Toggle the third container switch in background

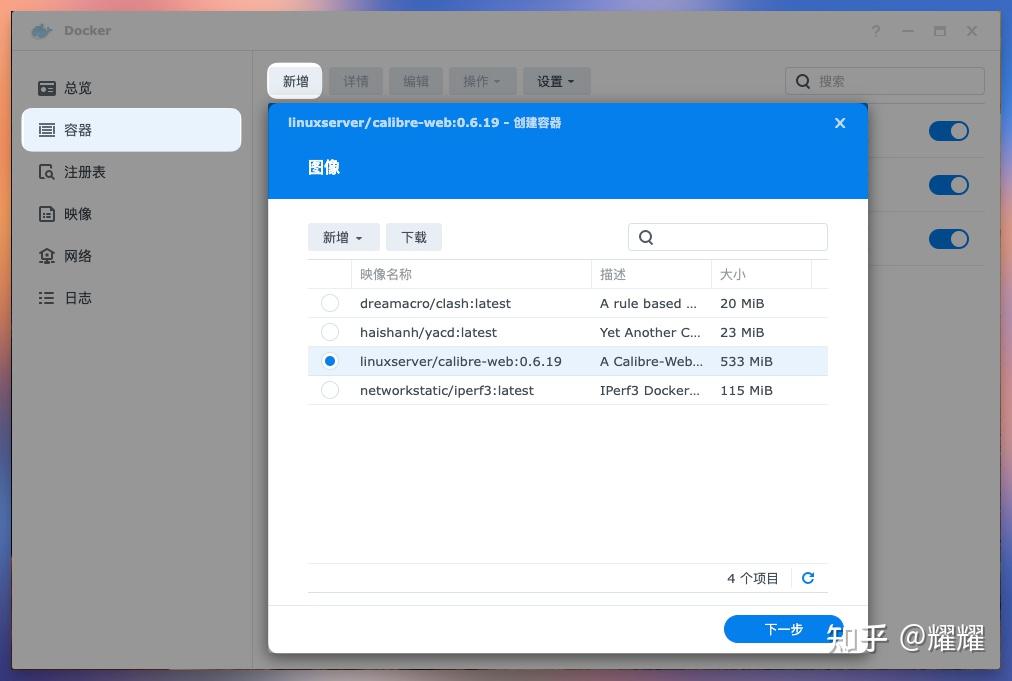[948, 239]
